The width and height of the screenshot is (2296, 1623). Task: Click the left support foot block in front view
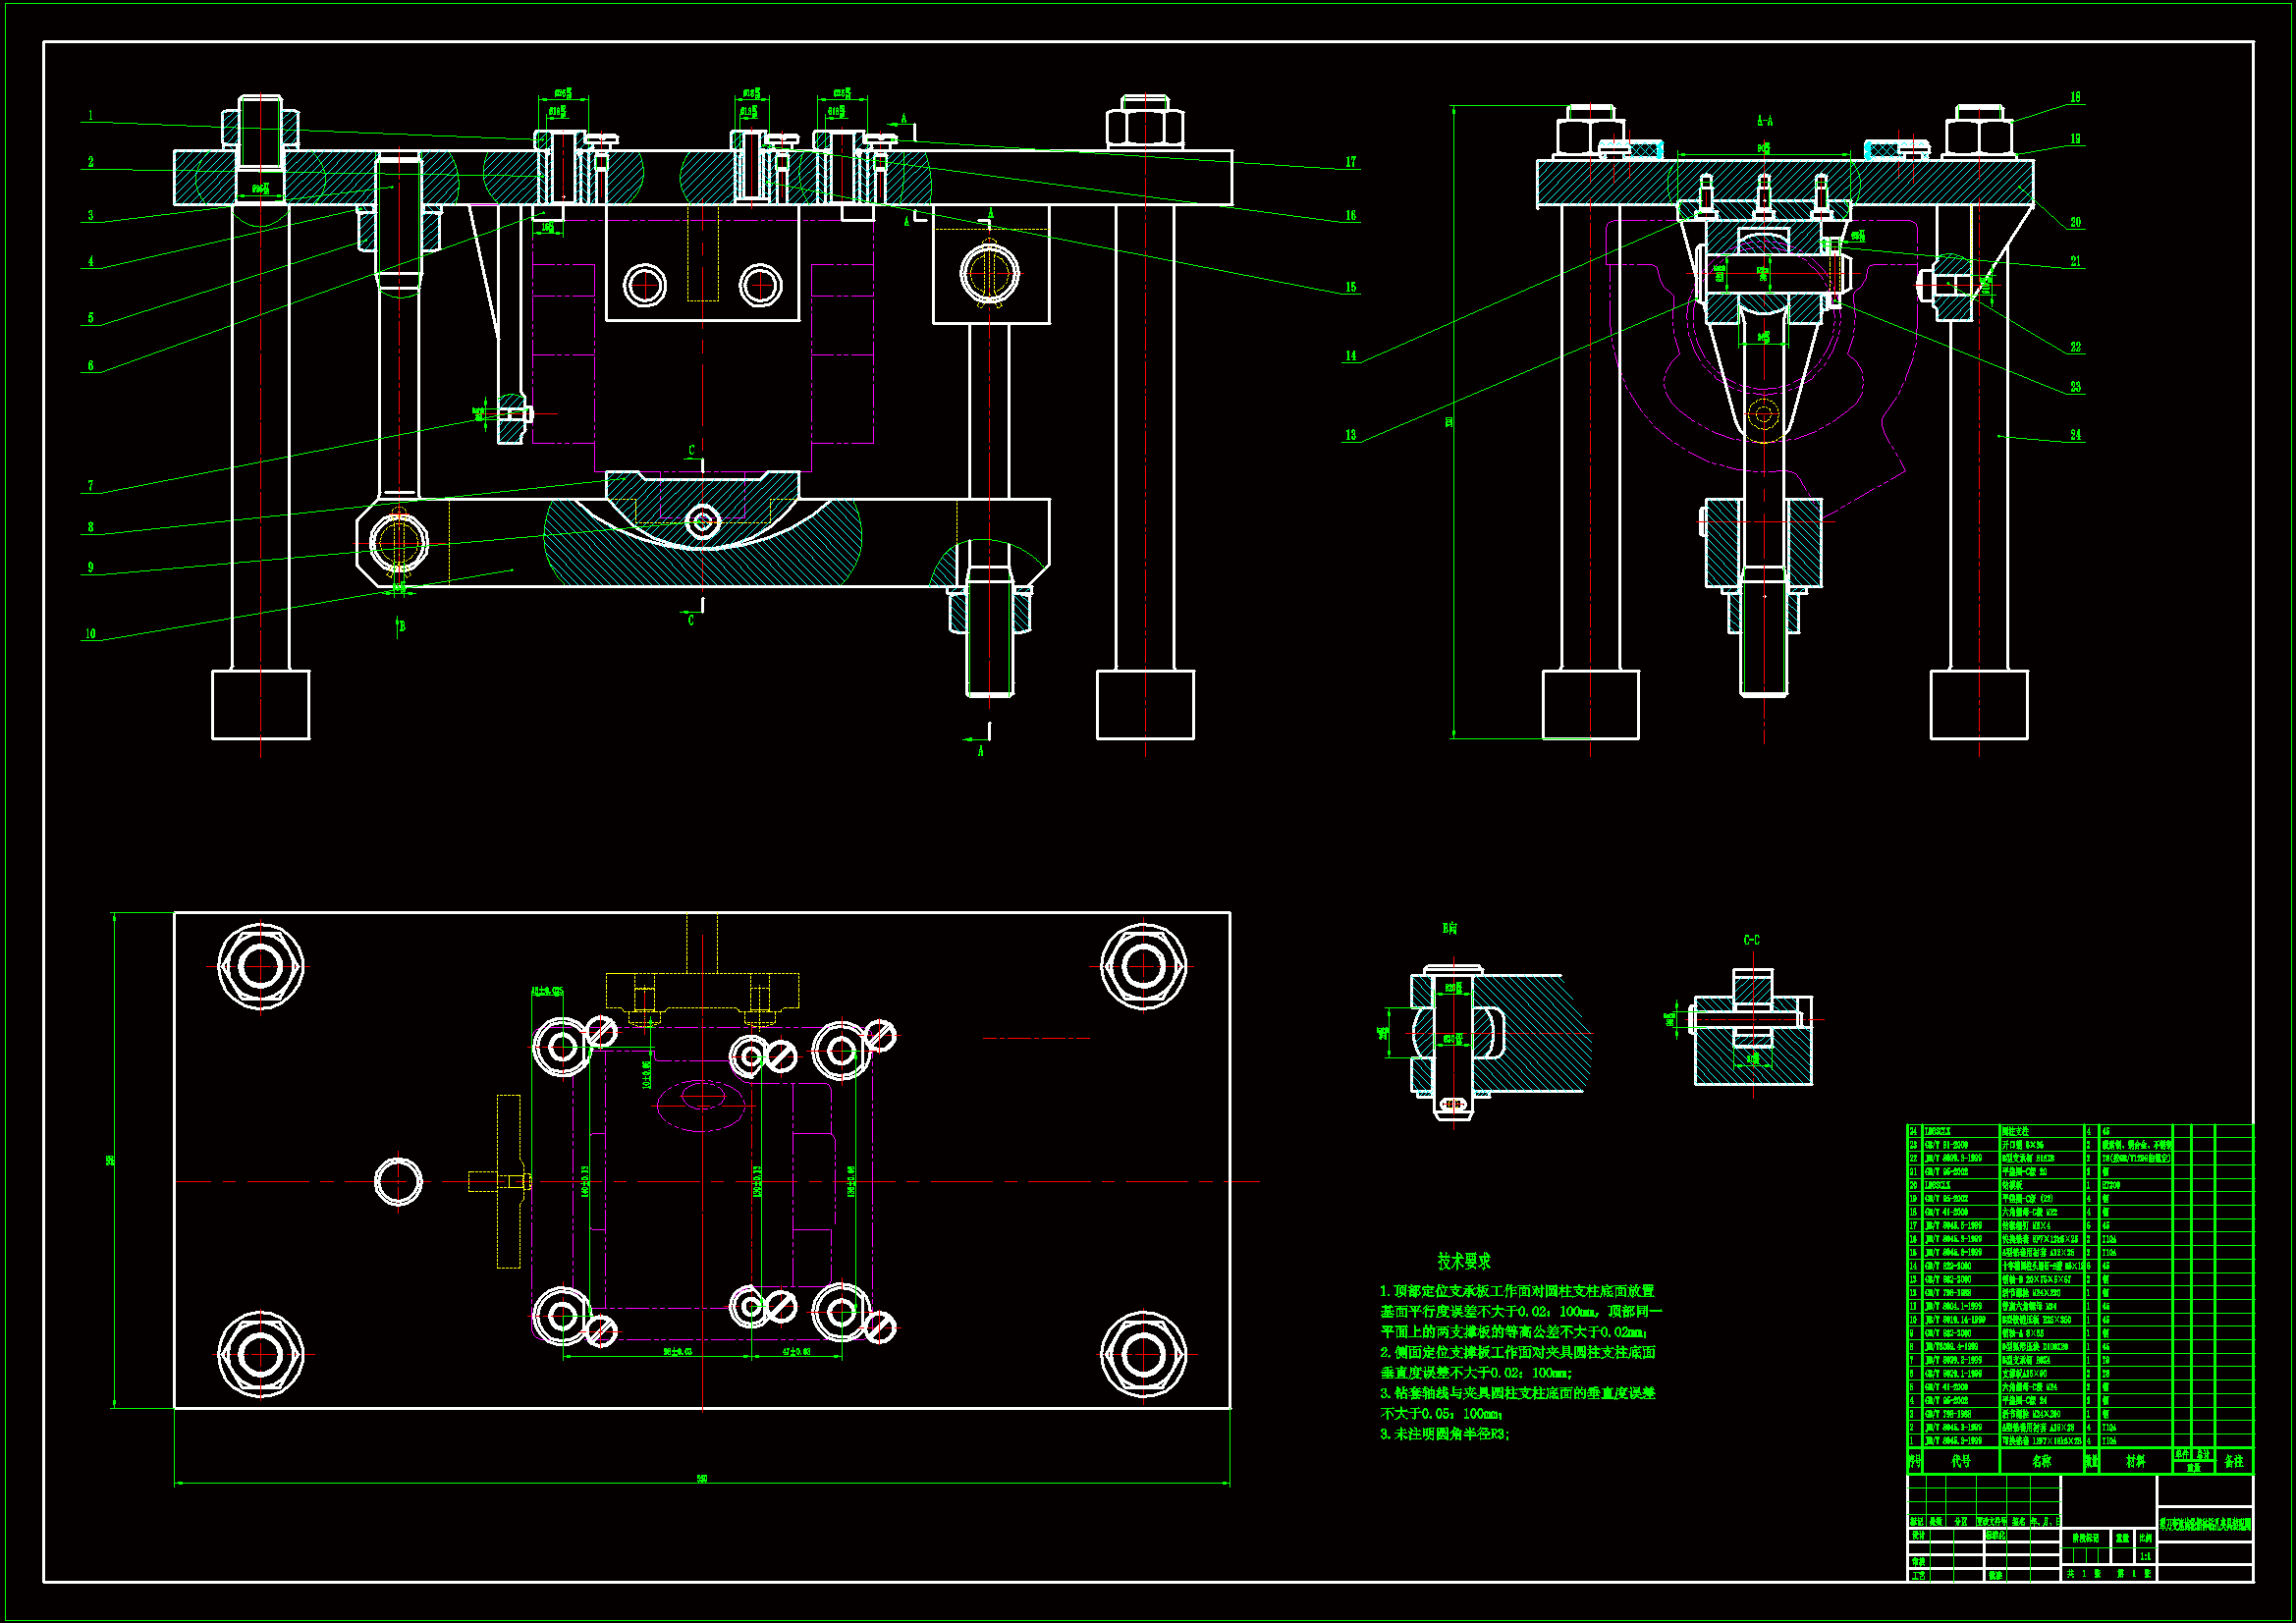tap(260, 705)
